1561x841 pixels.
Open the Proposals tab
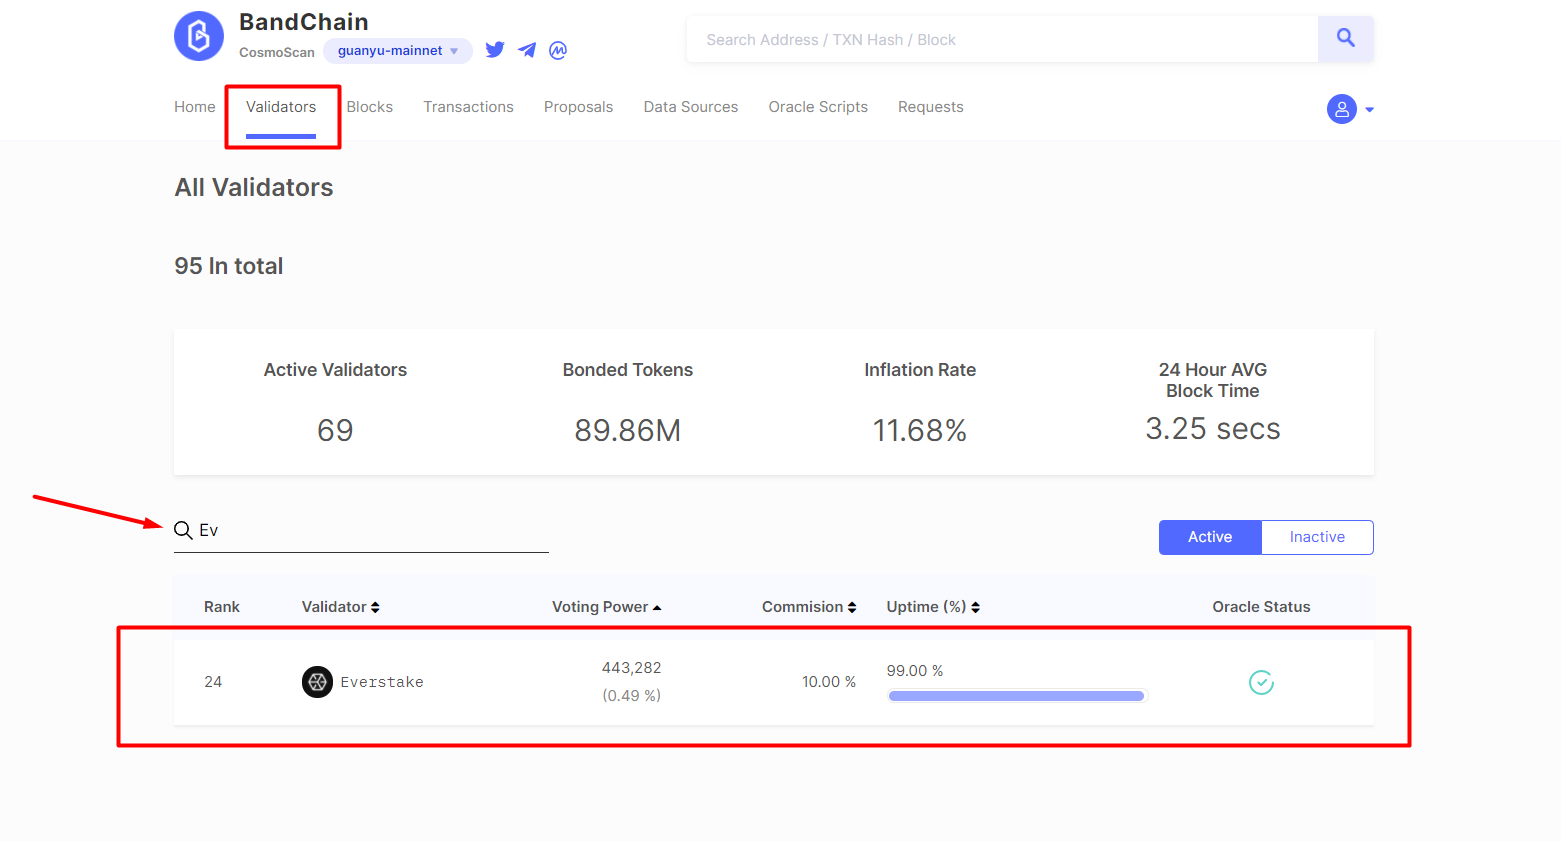[578, 107]
